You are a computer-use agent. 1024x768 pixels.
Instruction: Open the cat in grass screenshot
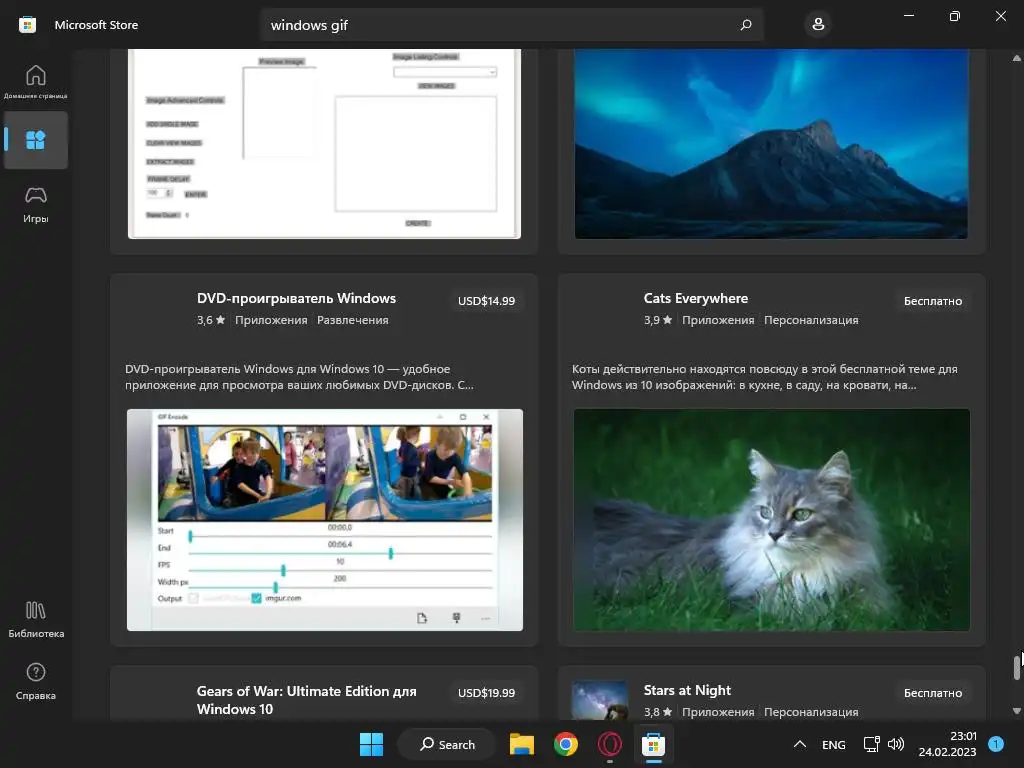(x=771, y=520)
